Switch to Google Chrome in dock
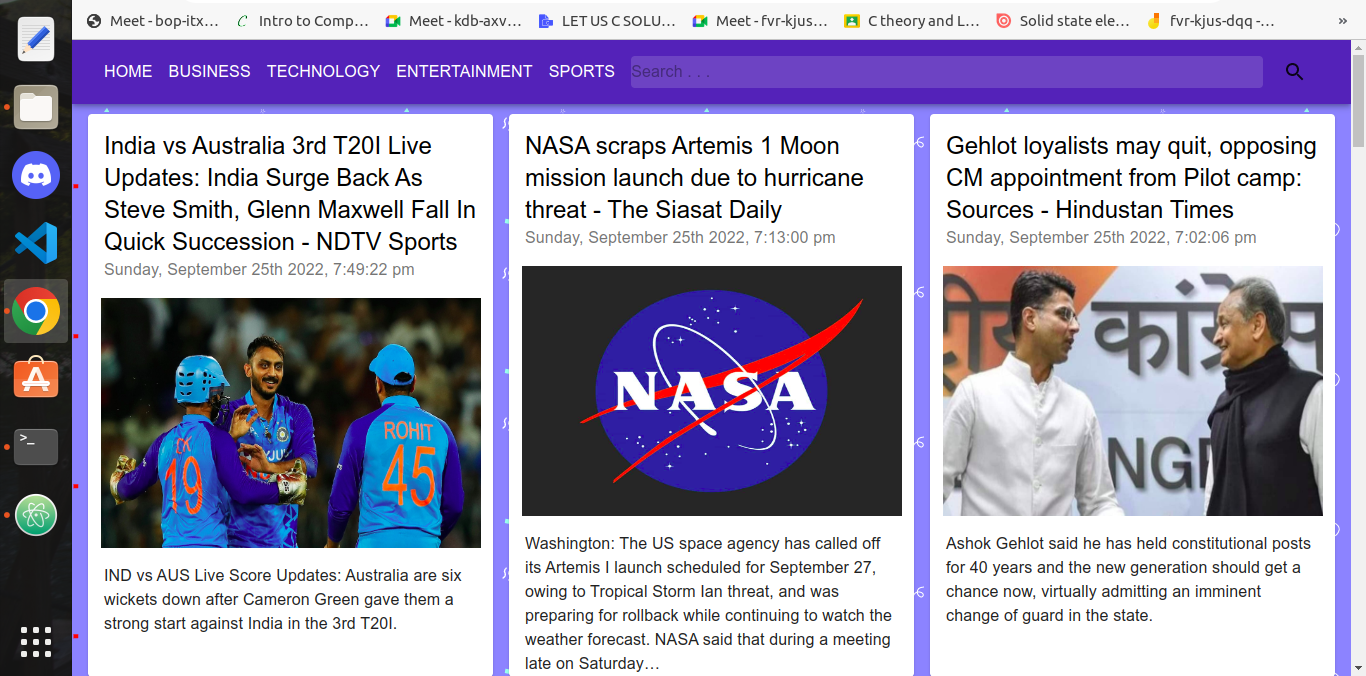The height and width of the screenshot is (676, 1366). (36, 311)
